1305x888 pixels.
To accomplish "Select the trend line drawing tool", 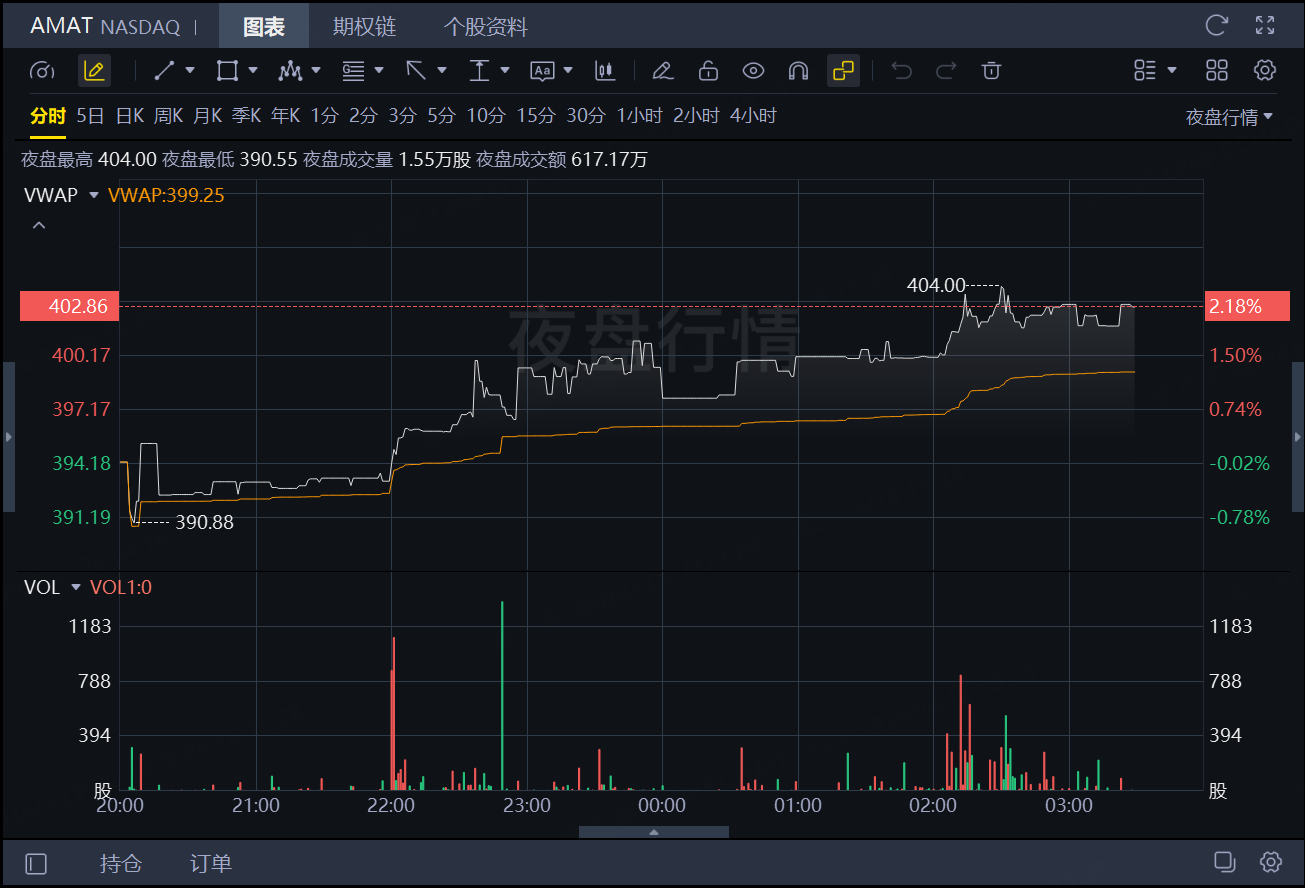I will pos(164,71).
